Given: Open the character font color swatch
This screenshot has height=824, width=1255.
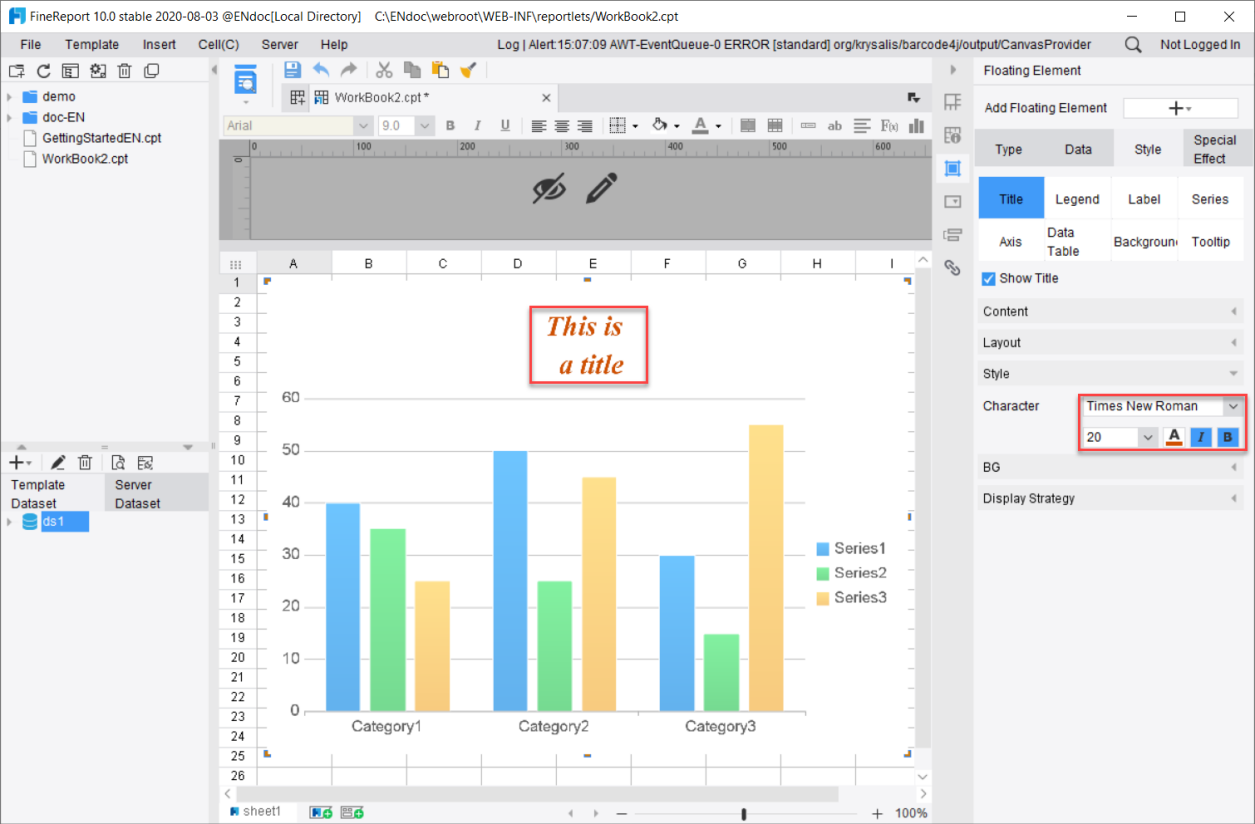Looking at the screenshot, I should coord(1174,437).
